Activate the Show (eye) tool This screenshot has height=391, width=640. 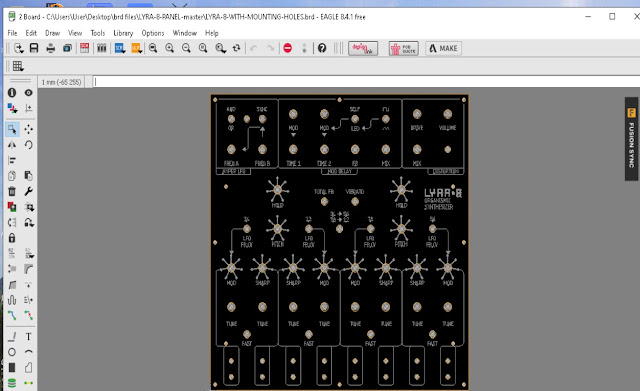(x=28, y=93)
